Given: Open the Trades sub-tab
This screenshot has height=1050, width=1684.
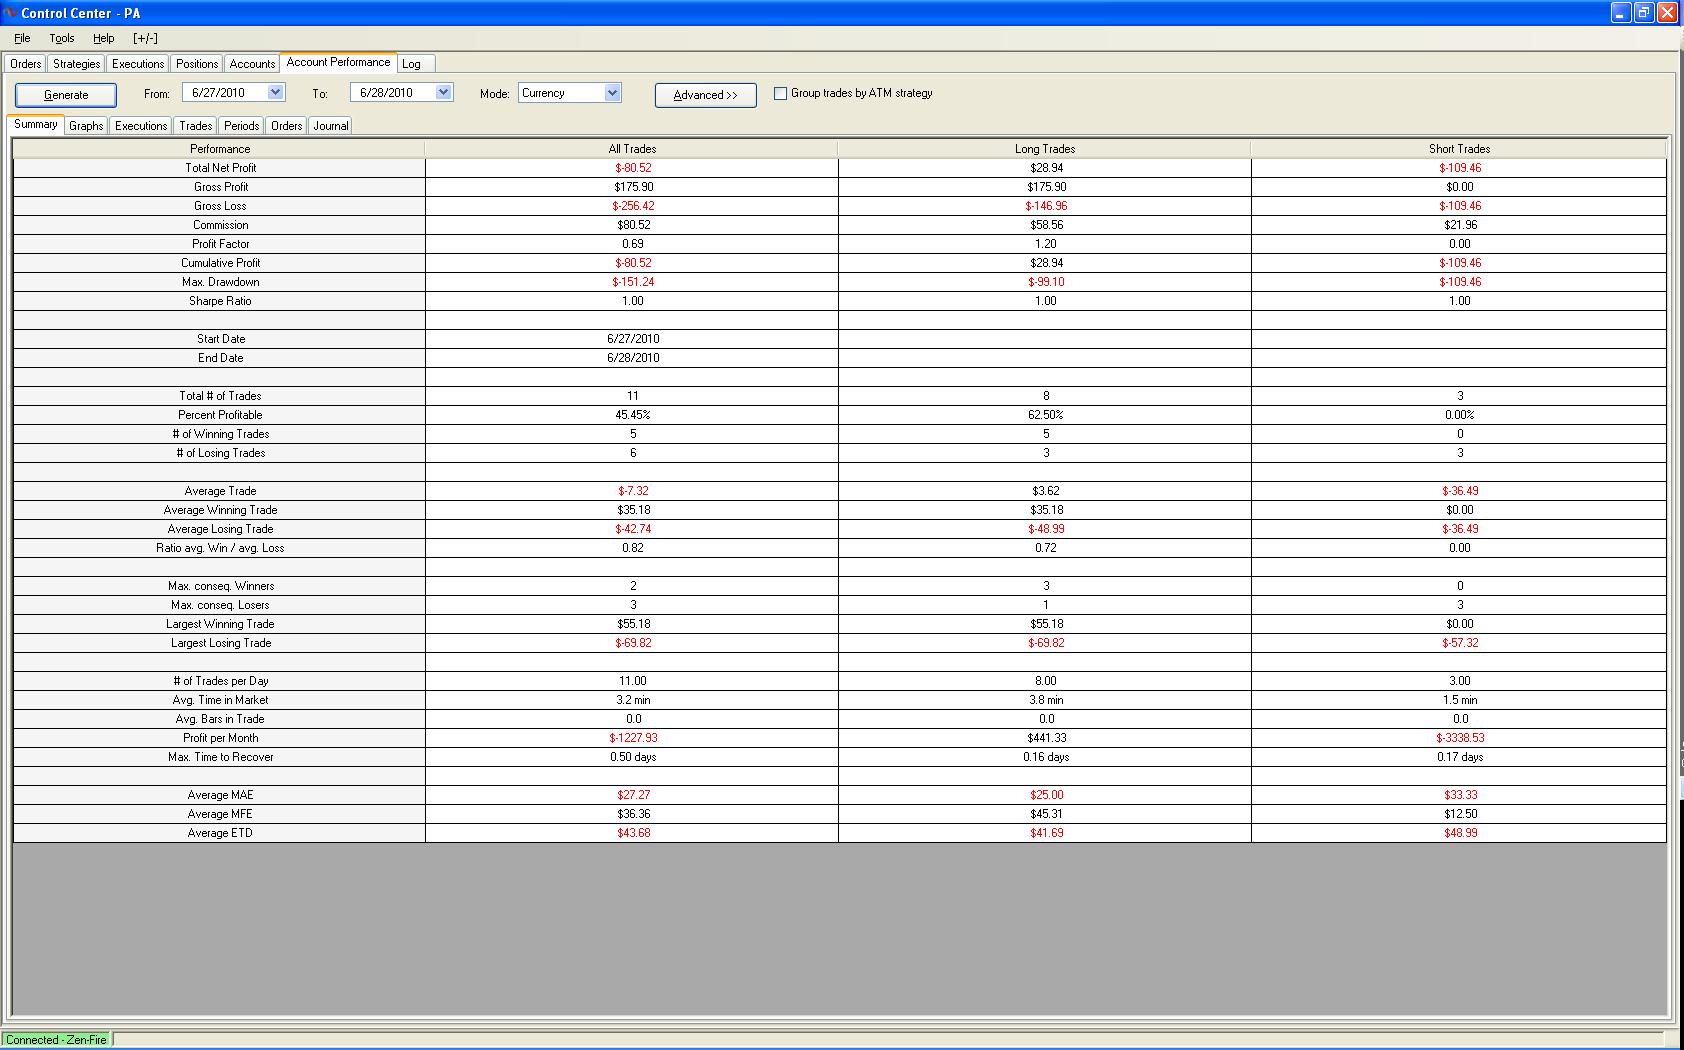Looking at the screenshot, I should tap(196, 126).
